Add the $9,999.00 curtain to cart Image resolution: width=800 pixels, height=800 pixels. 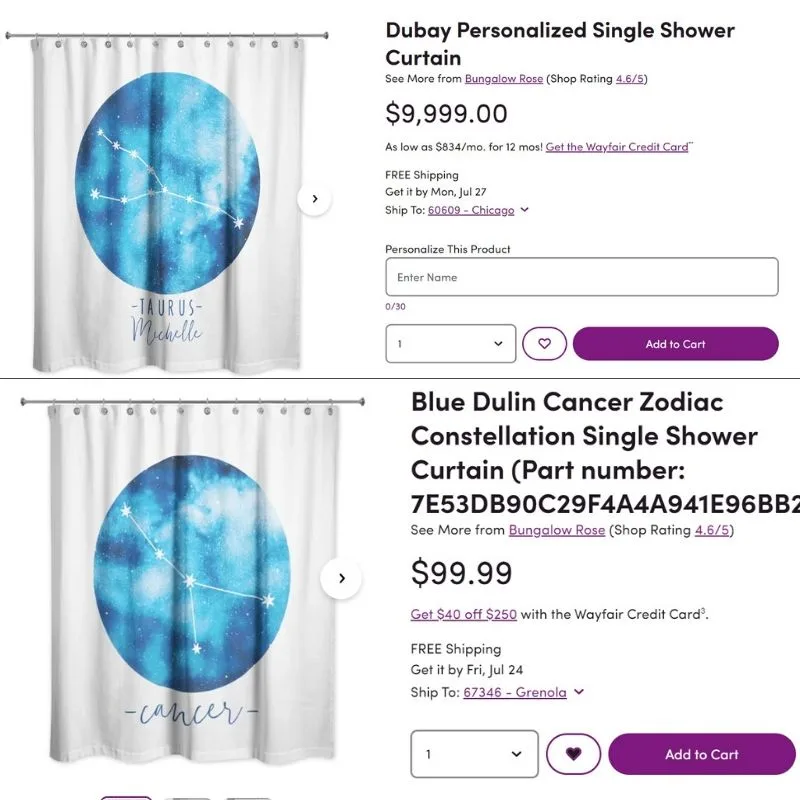[675, 344]
